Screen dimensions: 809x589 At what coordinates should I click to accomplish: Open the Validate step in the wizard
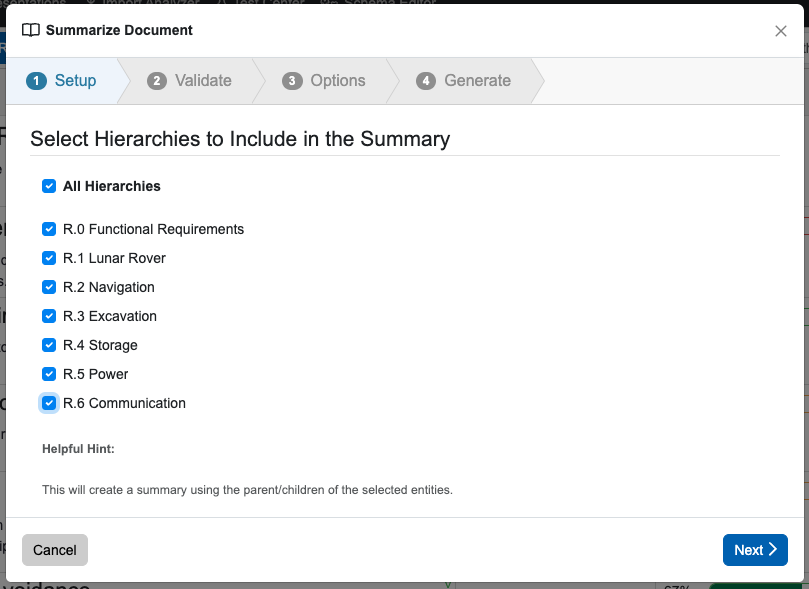click(201, 80)
